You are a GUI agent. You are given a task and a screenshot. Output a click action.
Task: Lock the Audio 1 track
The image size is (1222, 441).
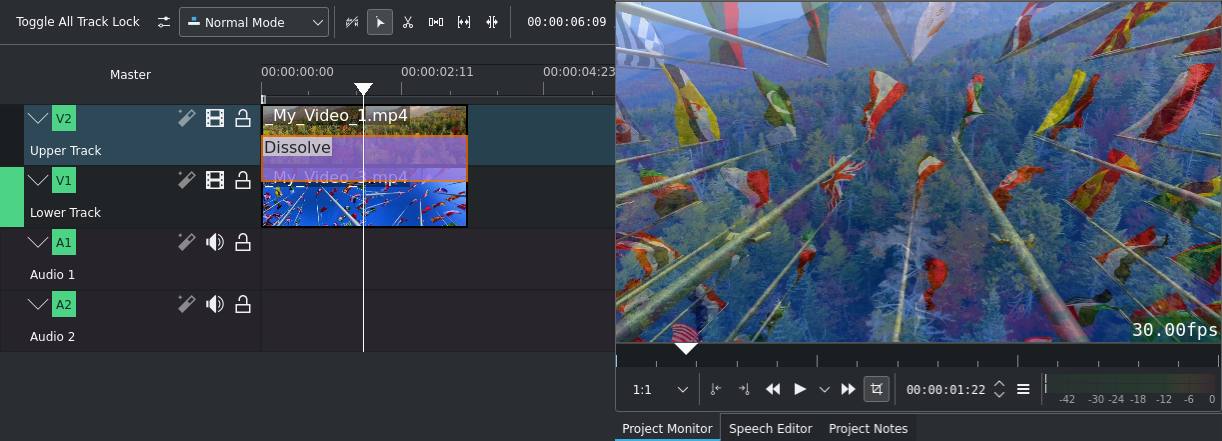pyautogui.click(x=242, y=243)
